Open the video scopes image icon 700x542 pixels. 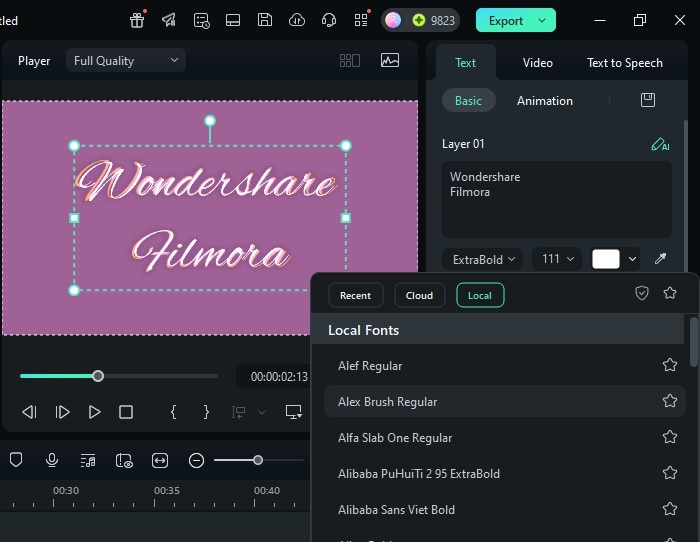pos(390,60)
